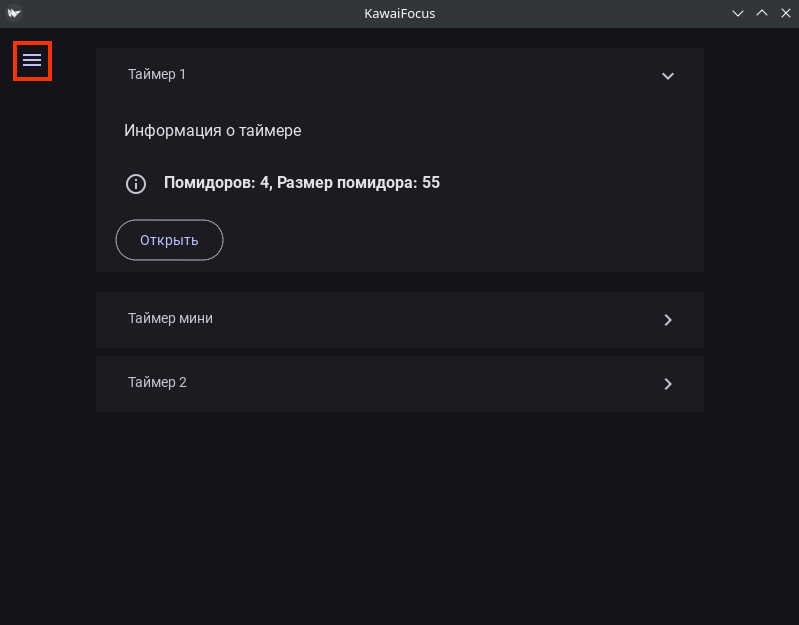Select the Таймер 2 label
Screen dimensions: 799x625
[x=157, y=382]
